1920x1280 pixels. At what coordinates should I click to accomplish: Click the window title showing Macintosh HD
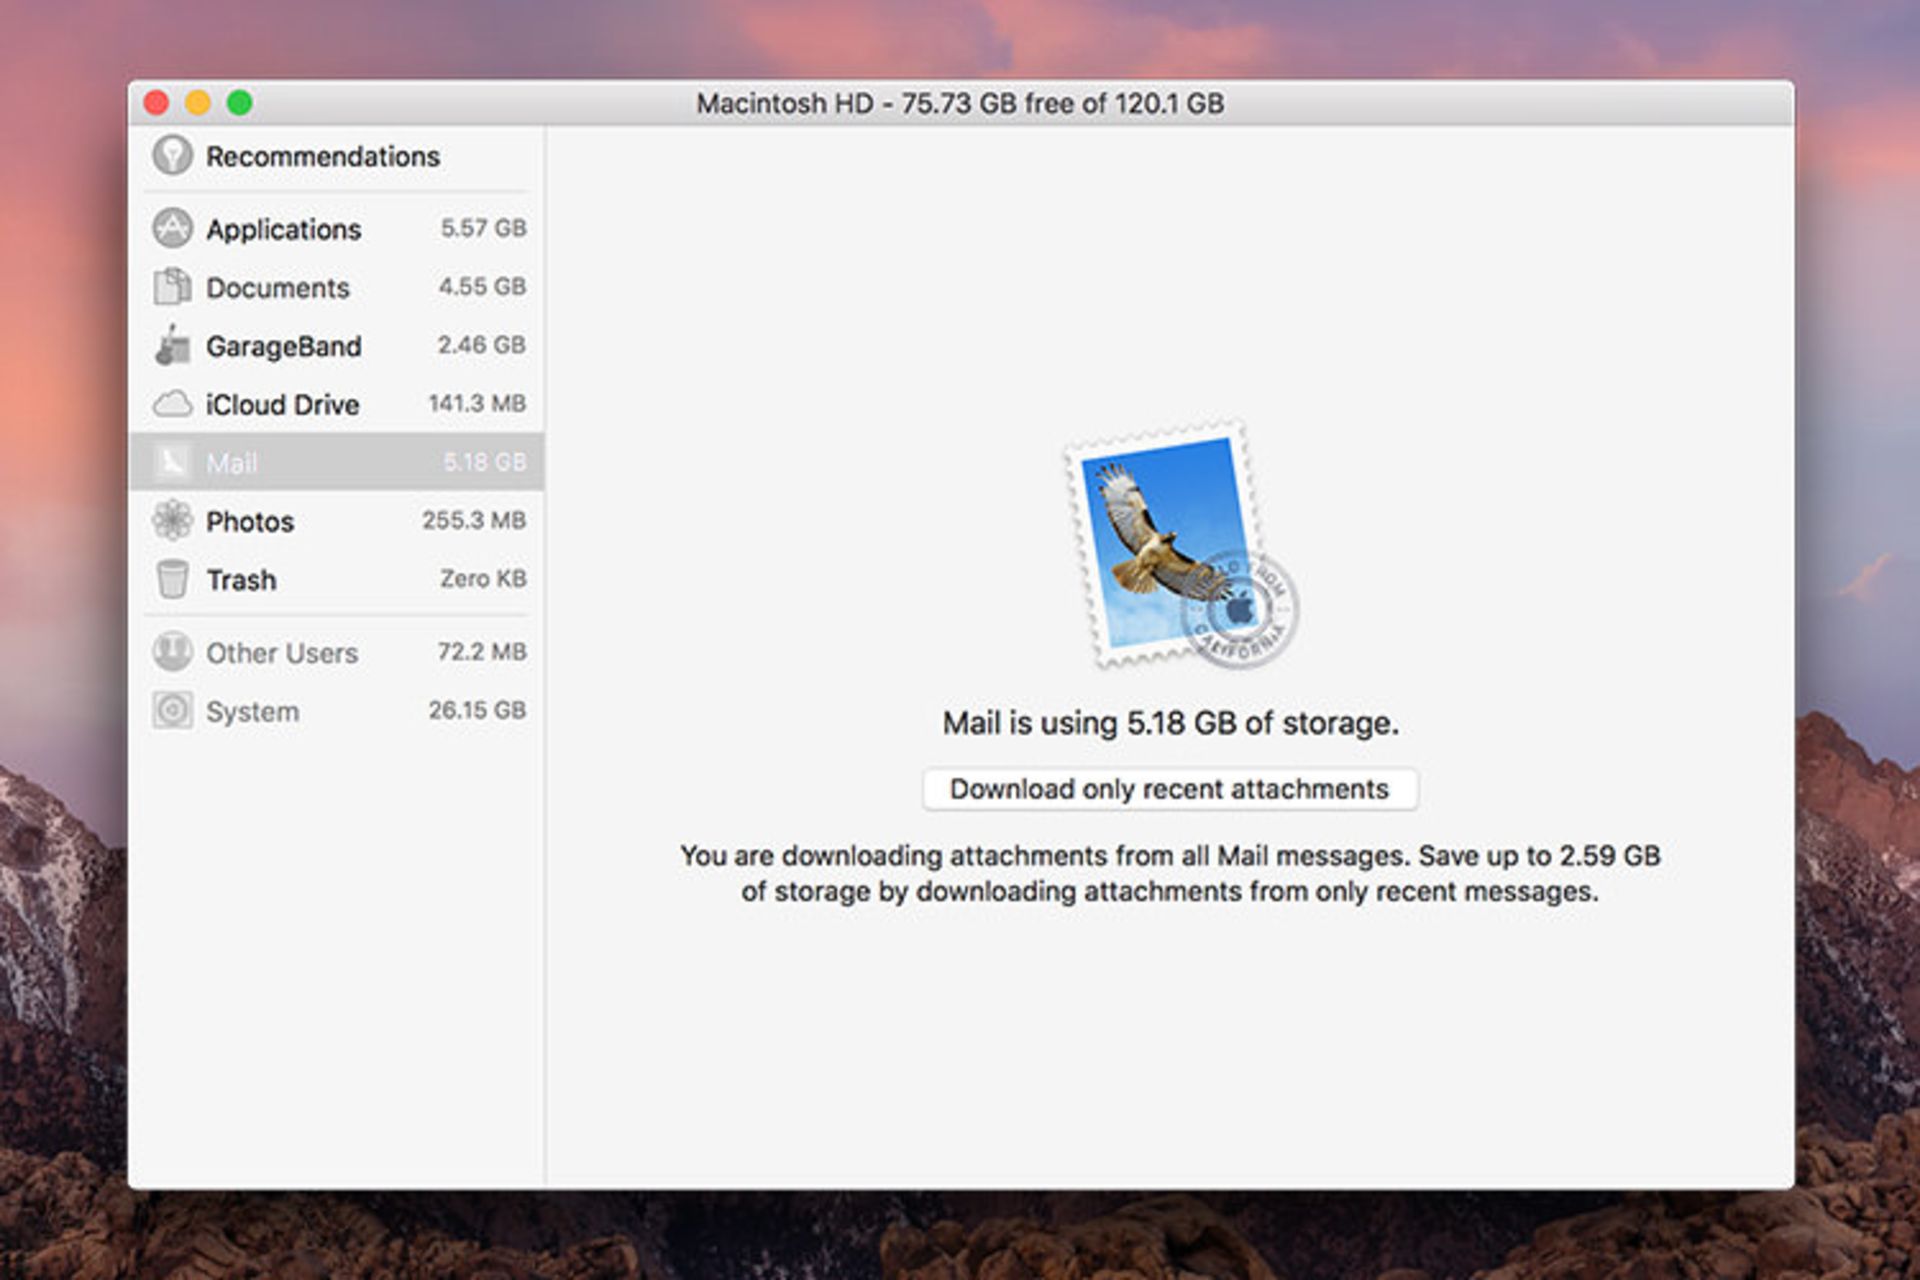960,102
